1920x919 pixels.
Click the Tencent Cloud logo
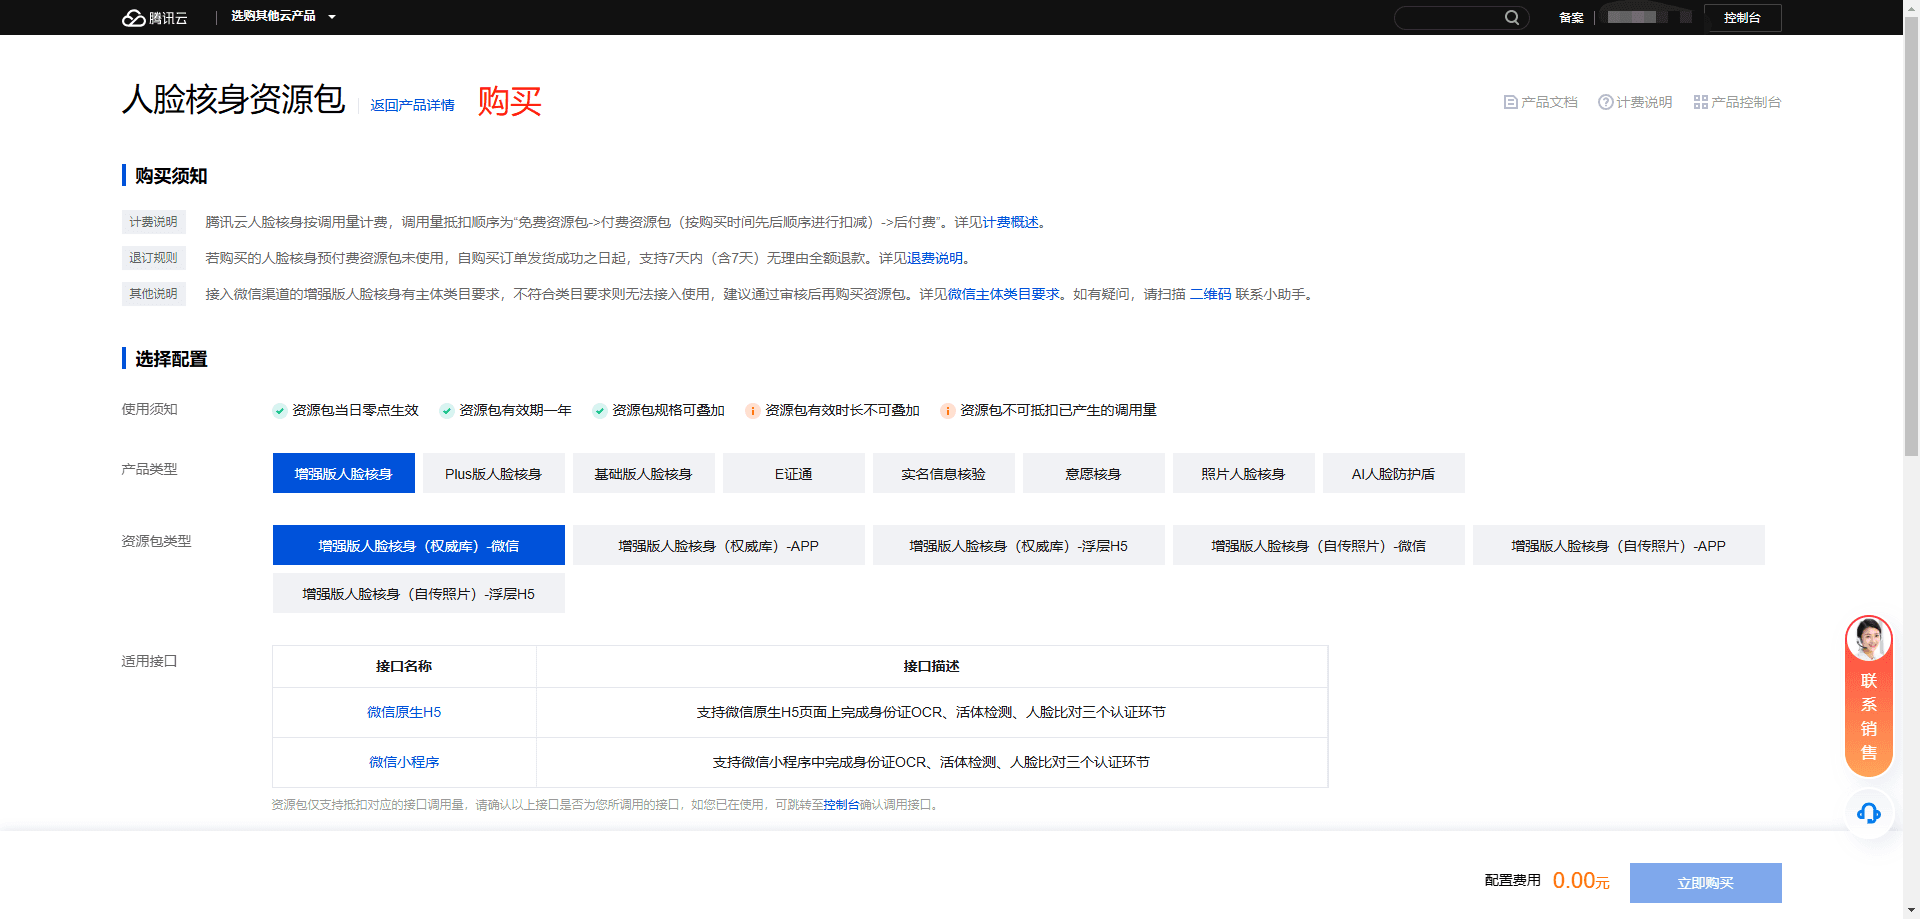(x=155, y=18)
